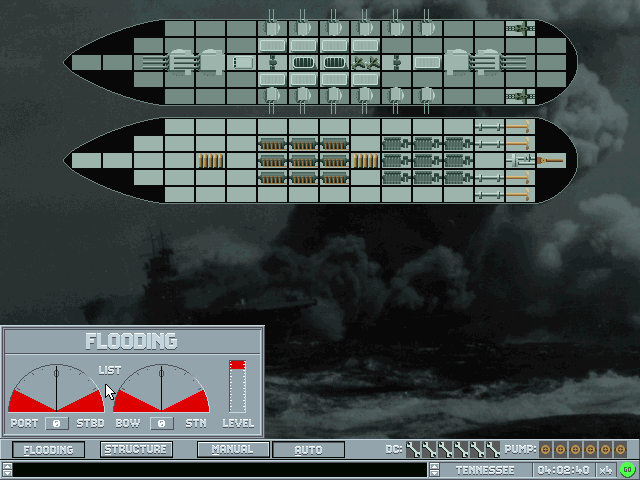The width and height of the screenshot is (640, 480).
Task: Select the floatplanes compartment on upper deck
Action: tap(365, 62)
